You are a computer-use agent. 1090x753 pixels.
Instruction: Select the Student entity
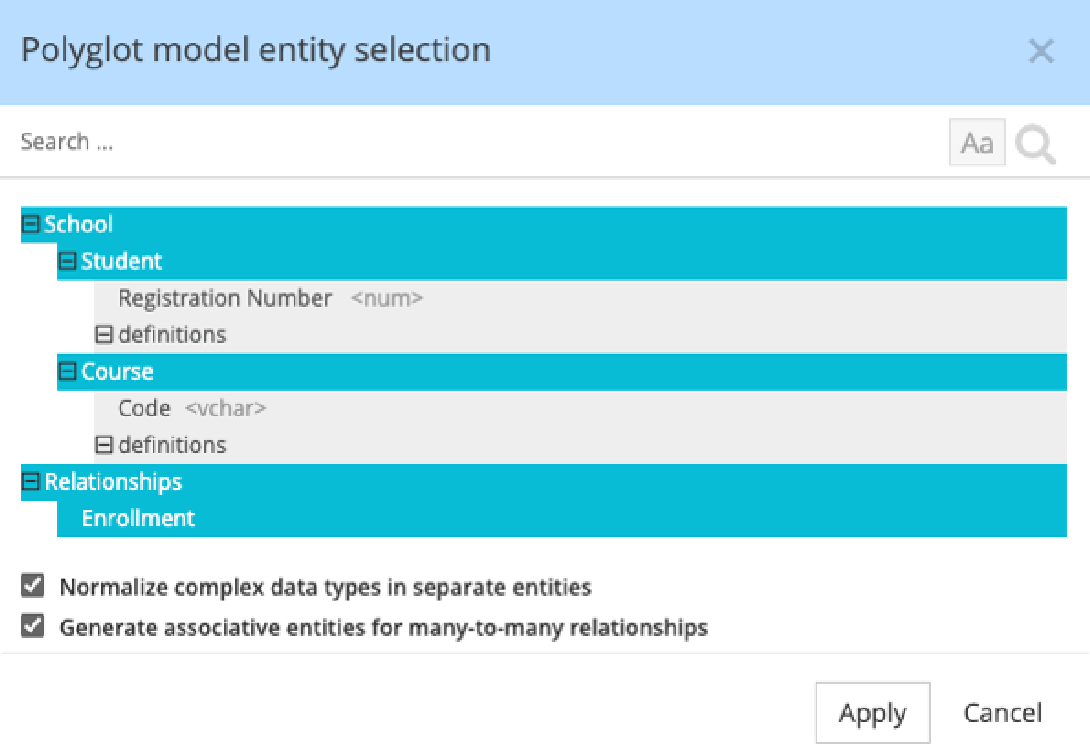(121, 261)
